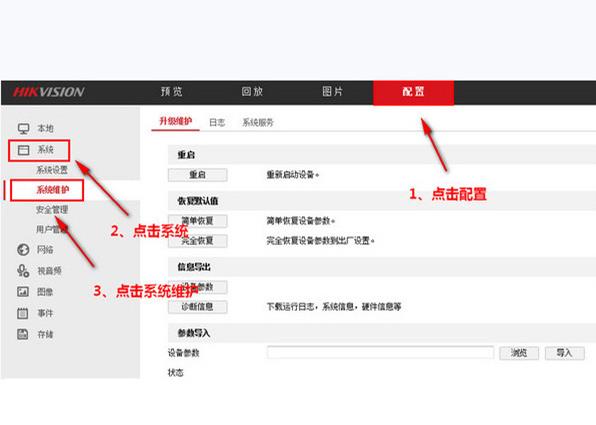The width and height of the screenshot is (596, 425).
Task: Click the 事件 calendar icon
Action: (23, 313)
